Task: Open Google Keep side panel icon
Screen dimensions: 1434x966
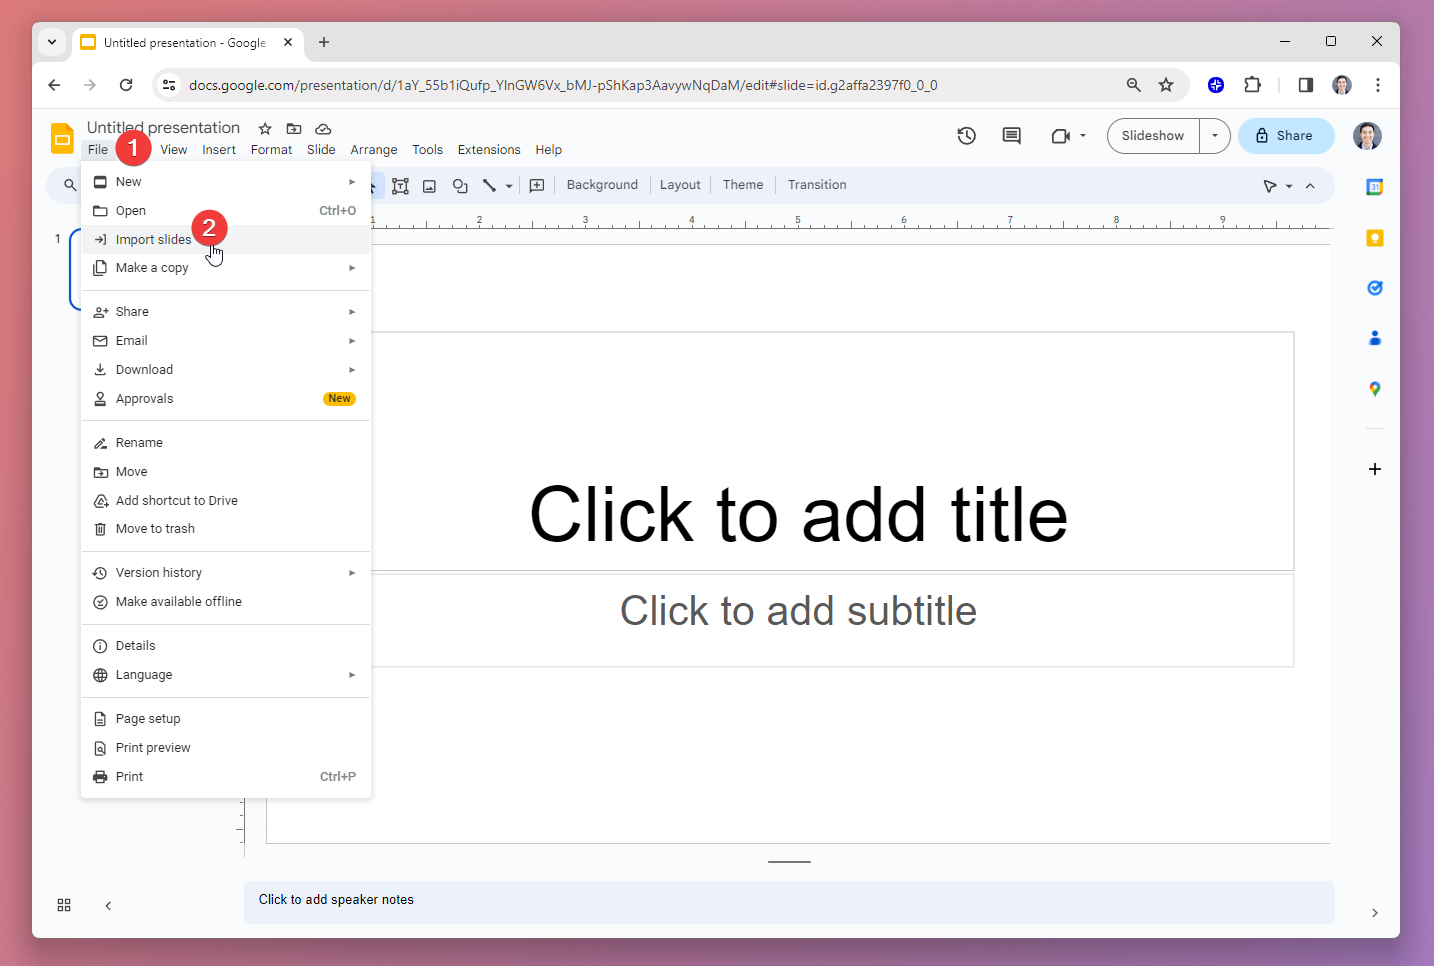Action: [1375, 238]
